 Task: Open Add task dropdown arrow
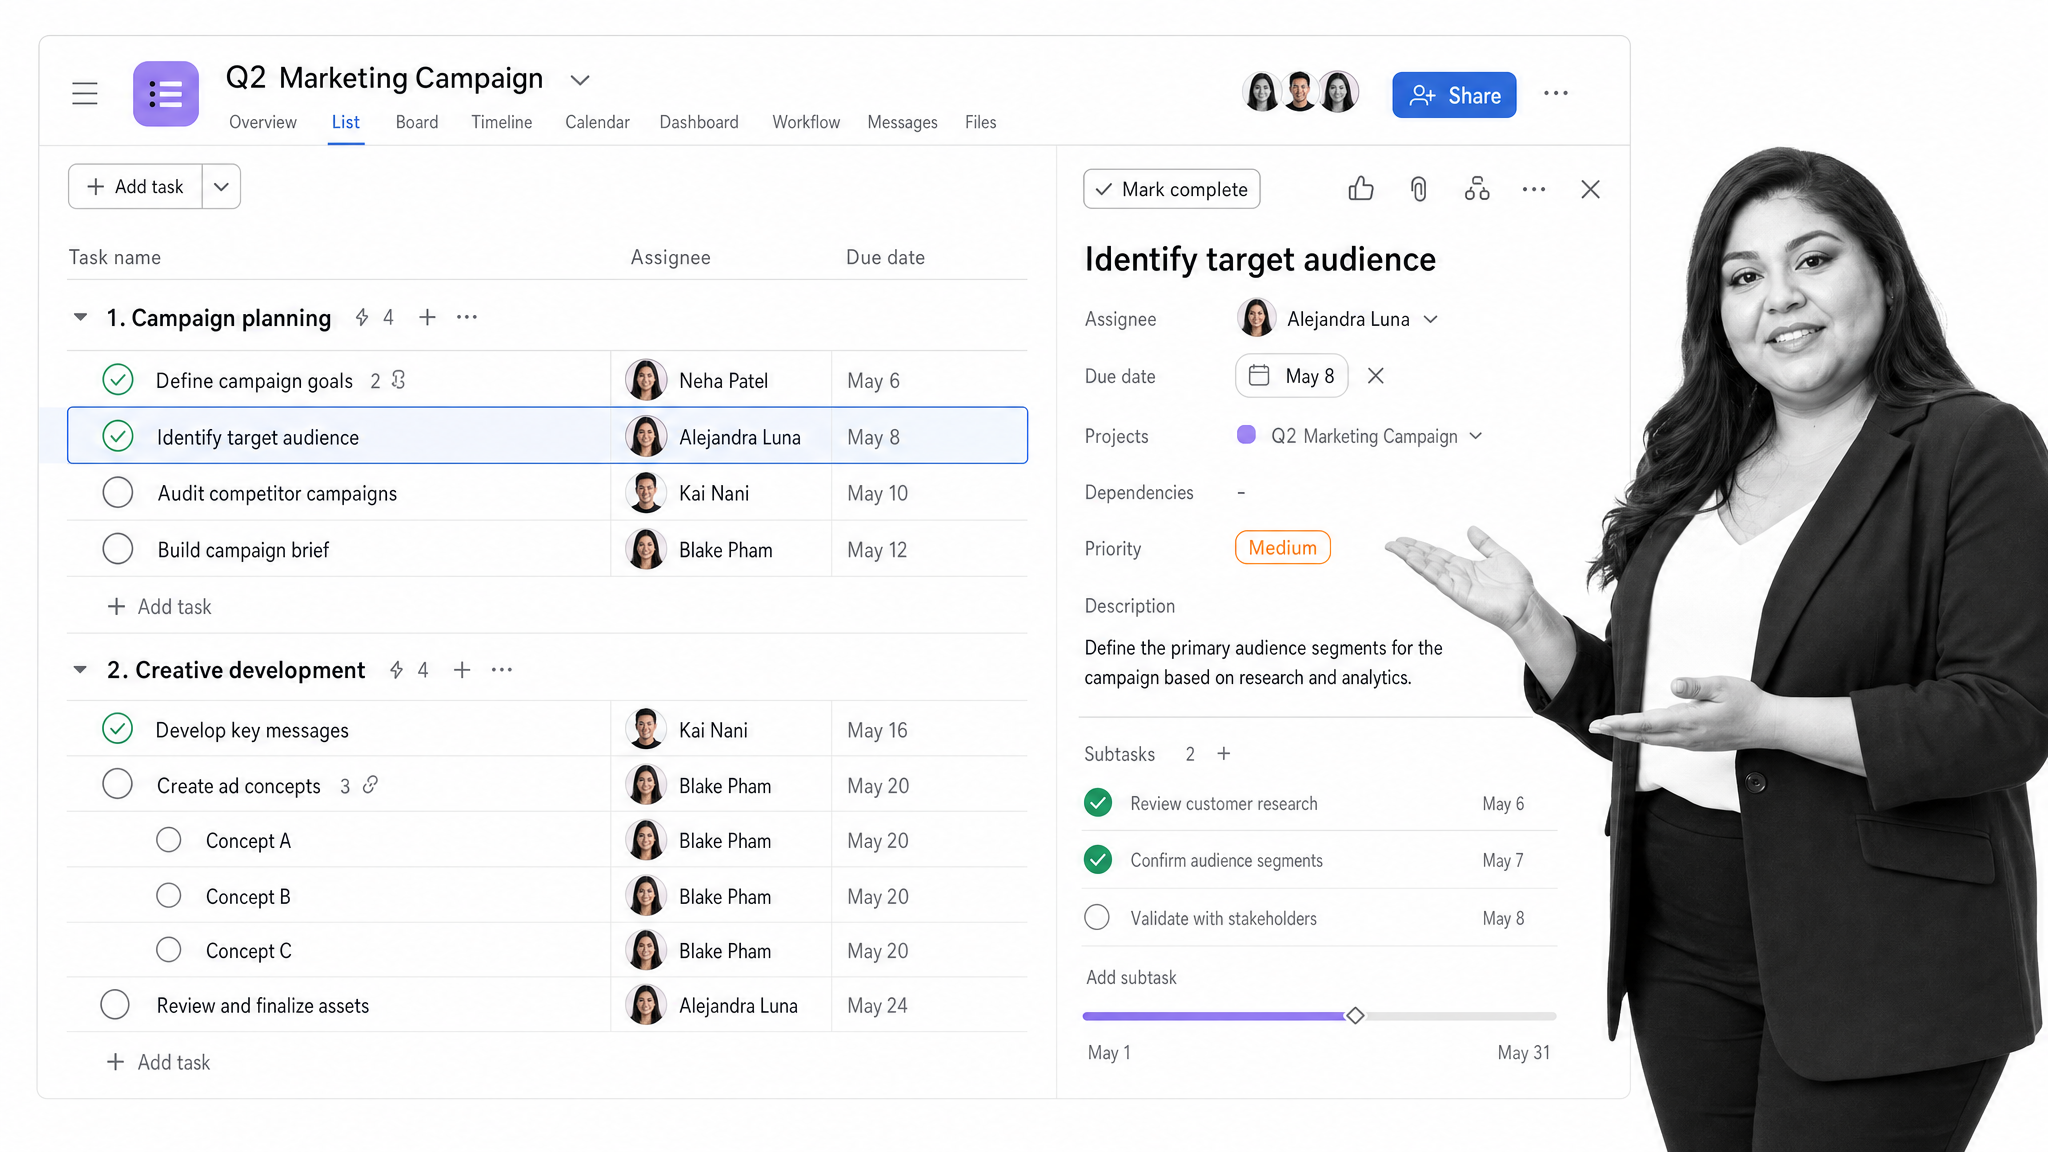coord(221,186)
